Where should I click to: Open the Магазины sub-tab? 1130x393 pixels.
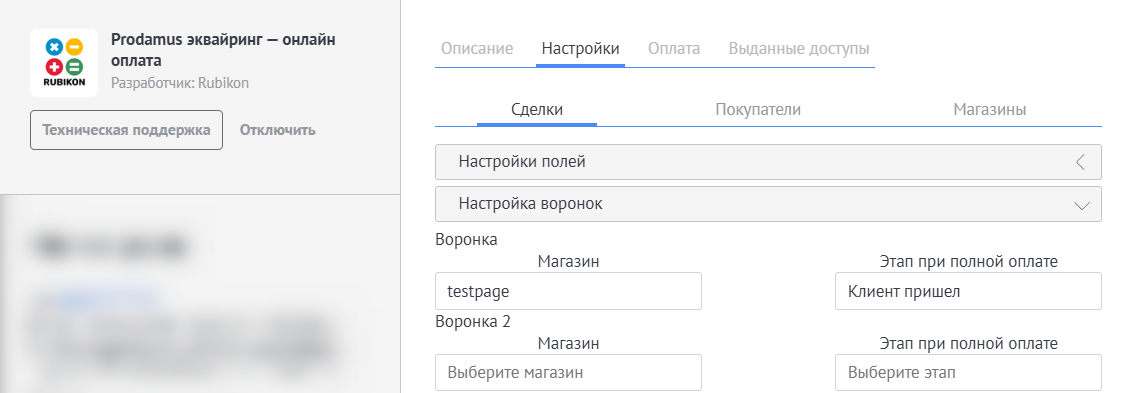tap(990, 110)
